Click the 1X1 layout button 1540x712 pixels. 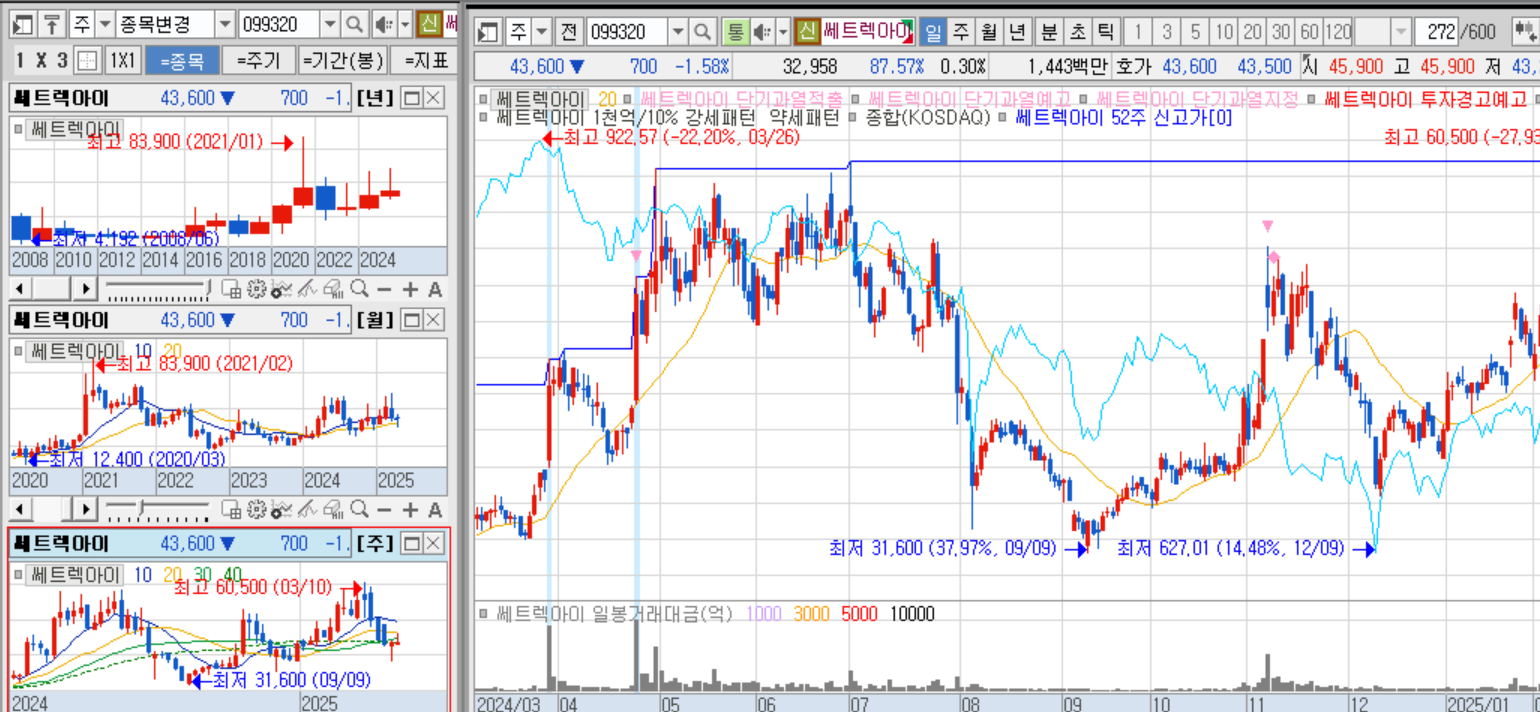coord(123,60)
